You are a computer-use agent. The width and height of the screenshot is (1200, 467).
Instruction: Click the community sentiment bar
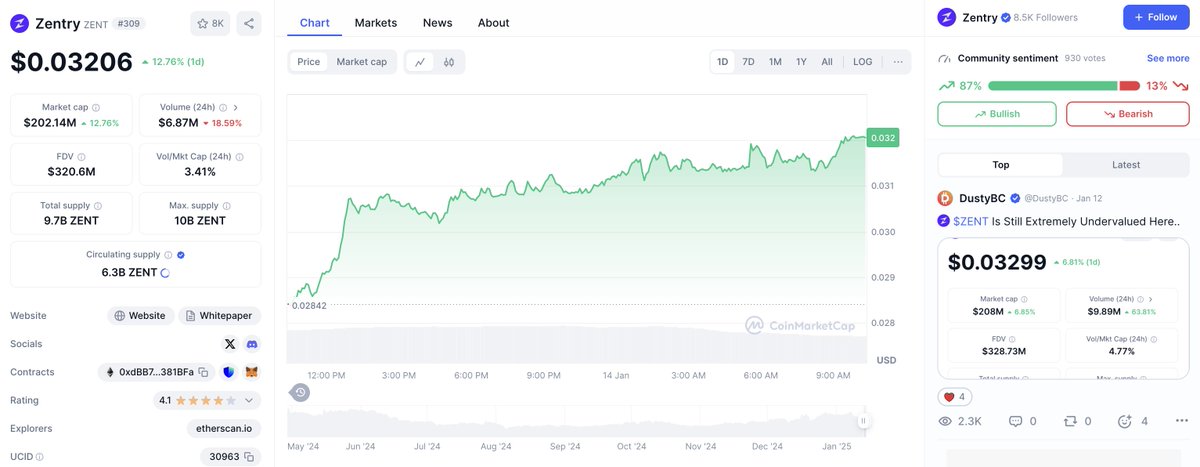[1063, 86]
